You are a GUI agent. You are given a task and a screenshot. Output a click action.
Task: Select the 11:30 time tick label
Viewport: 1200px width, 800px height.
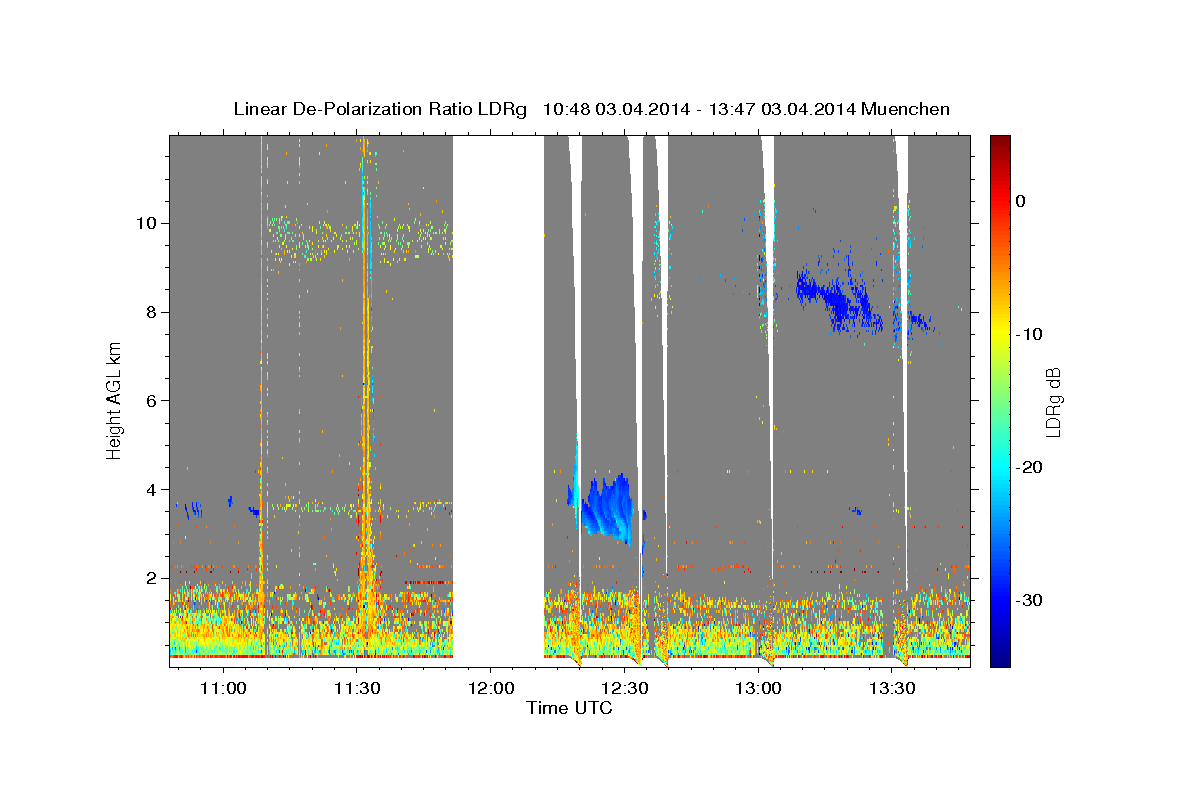click(x=357, y=688)
